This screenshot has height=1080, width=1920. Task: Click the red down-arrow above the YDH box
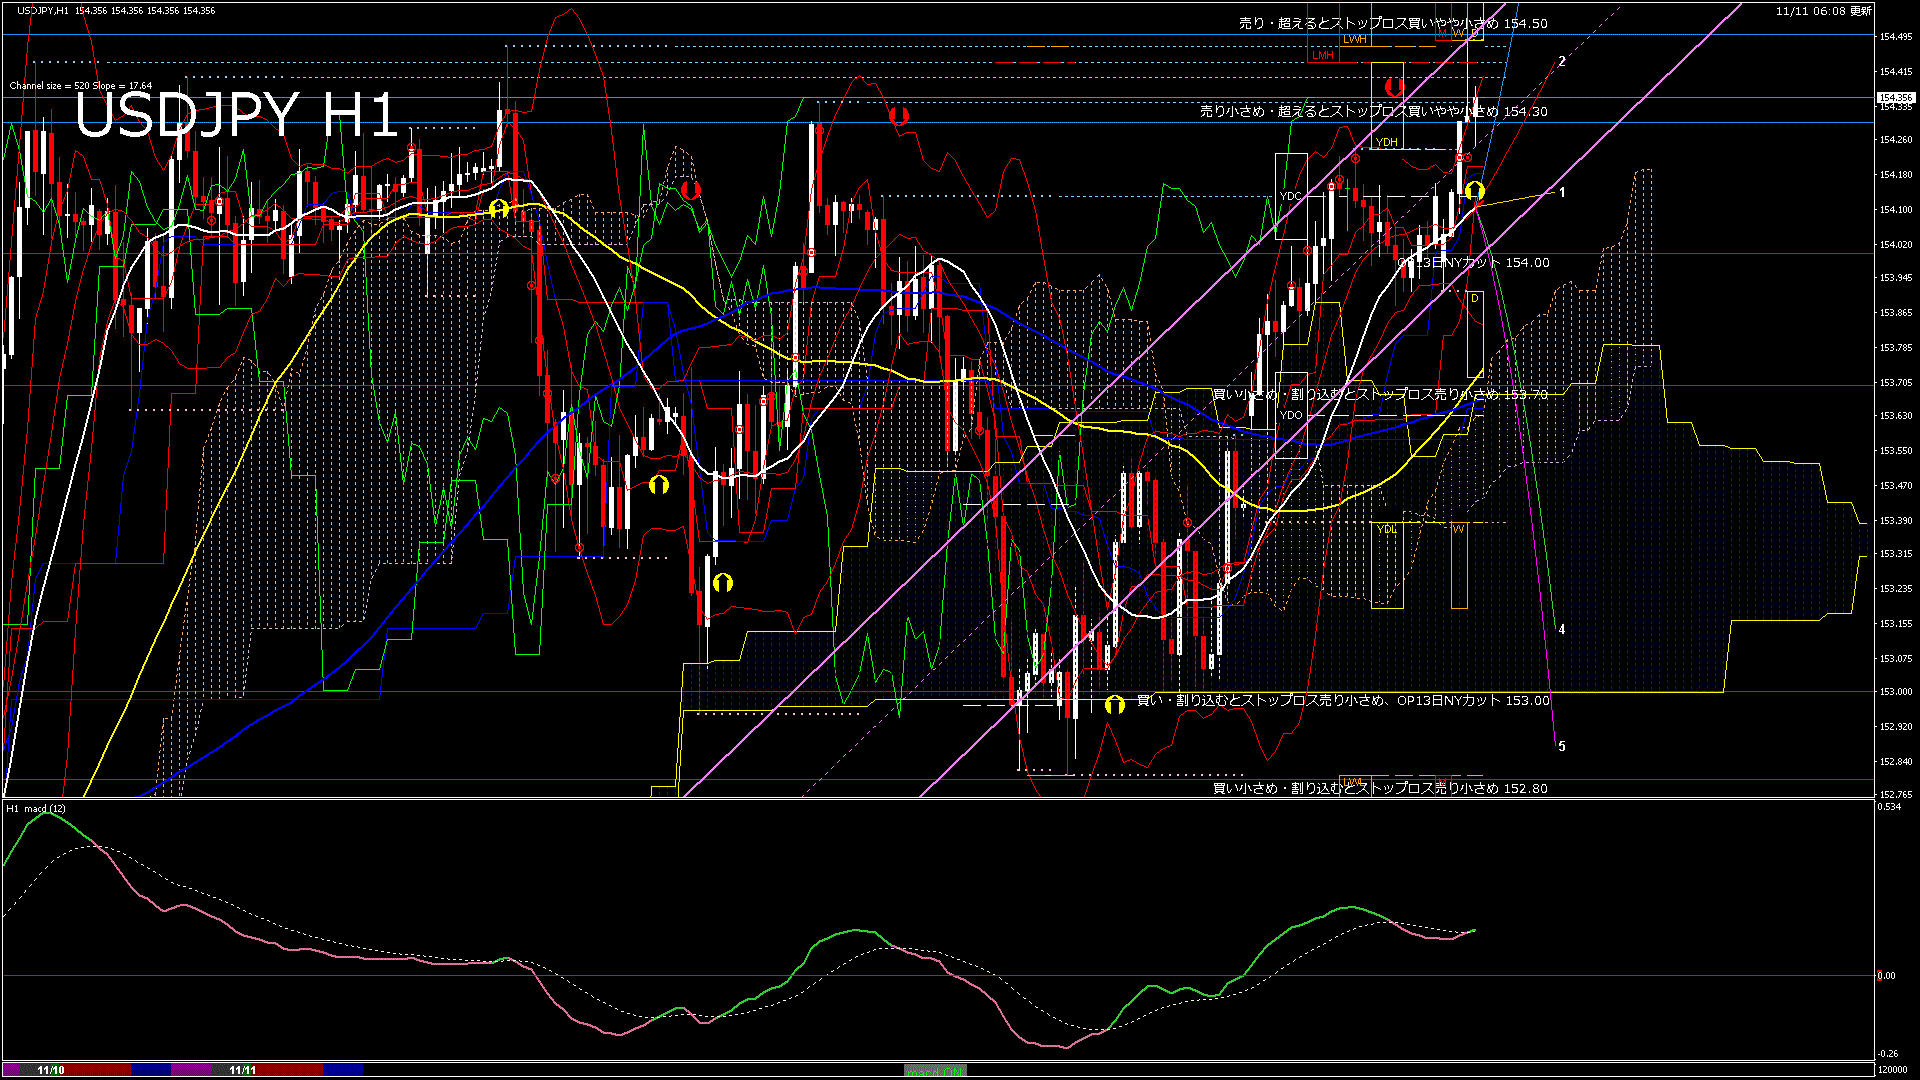point(1394,88)
